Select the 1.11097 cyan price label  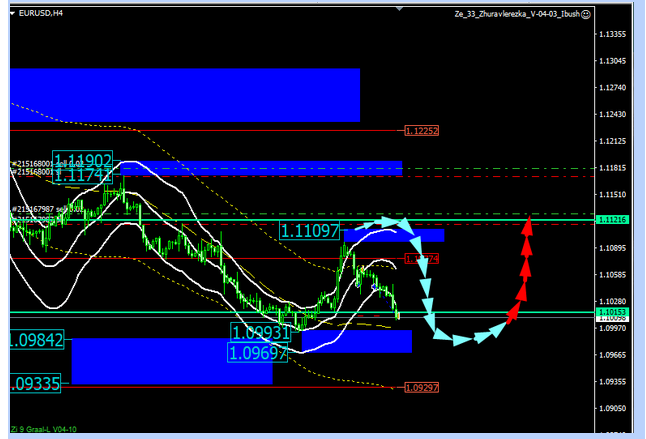(309, 232)
